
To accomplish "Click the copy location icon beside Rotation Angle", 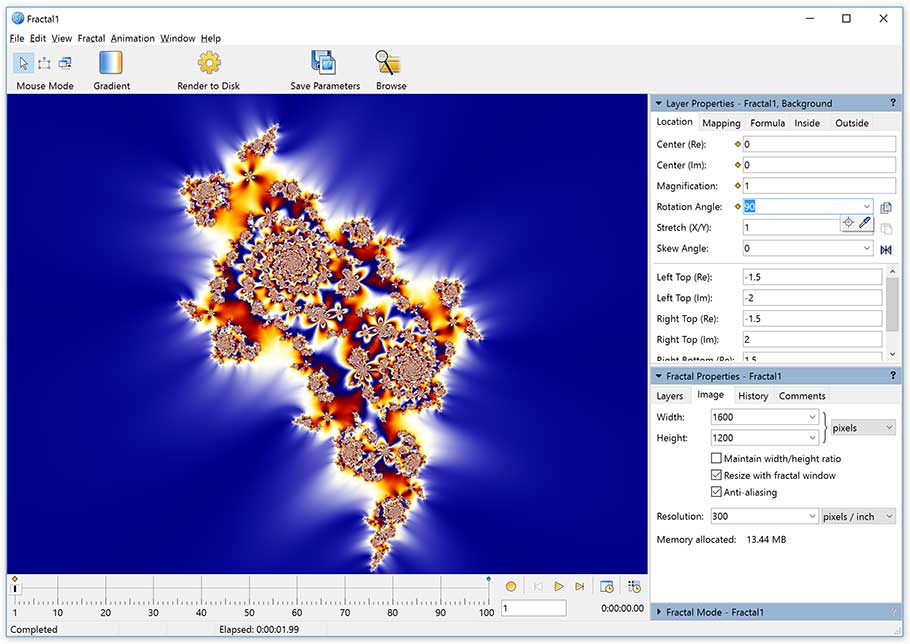I will 886,208.
